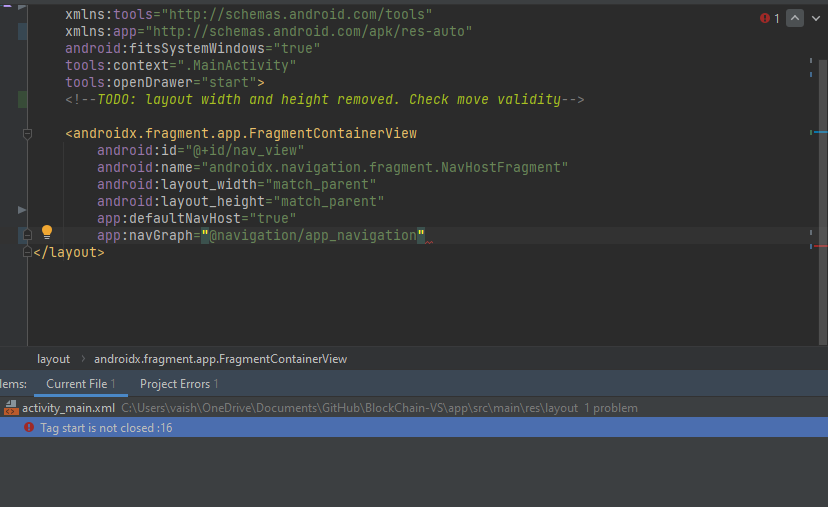Click the red error indicator showing 1

pos(769,18)
